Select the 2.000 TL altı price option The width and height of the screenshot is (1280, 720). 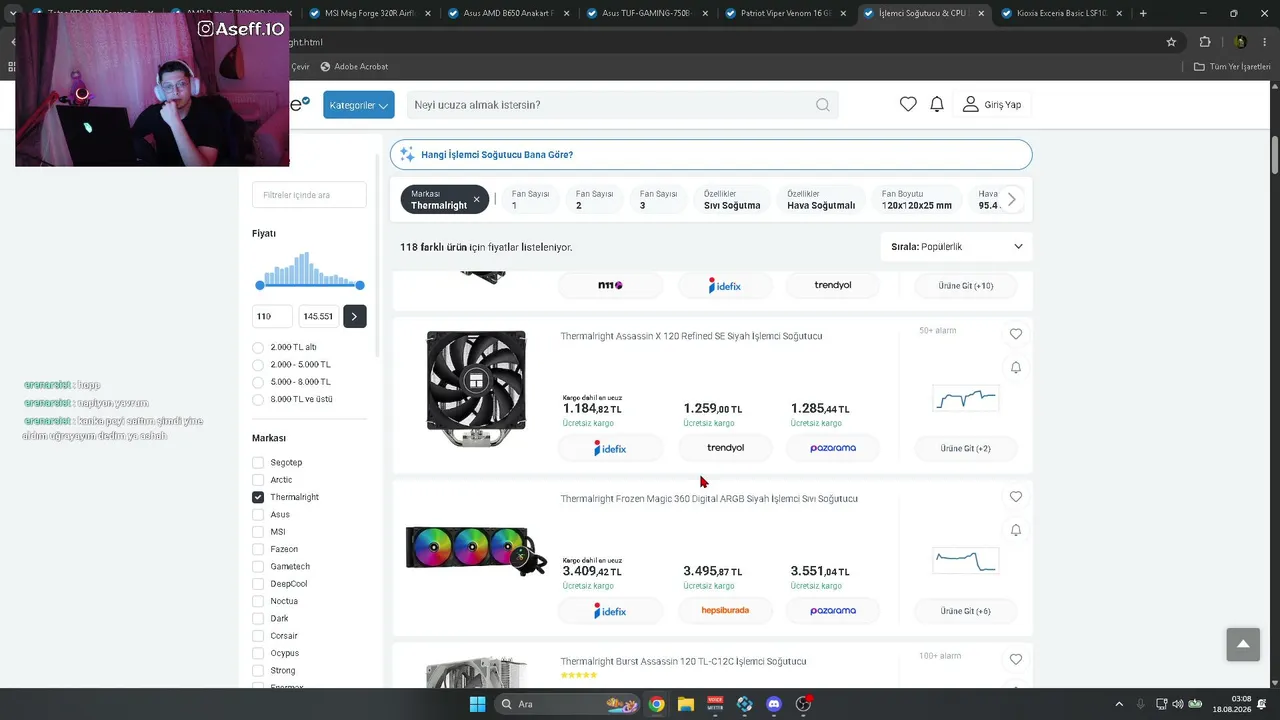258,348
